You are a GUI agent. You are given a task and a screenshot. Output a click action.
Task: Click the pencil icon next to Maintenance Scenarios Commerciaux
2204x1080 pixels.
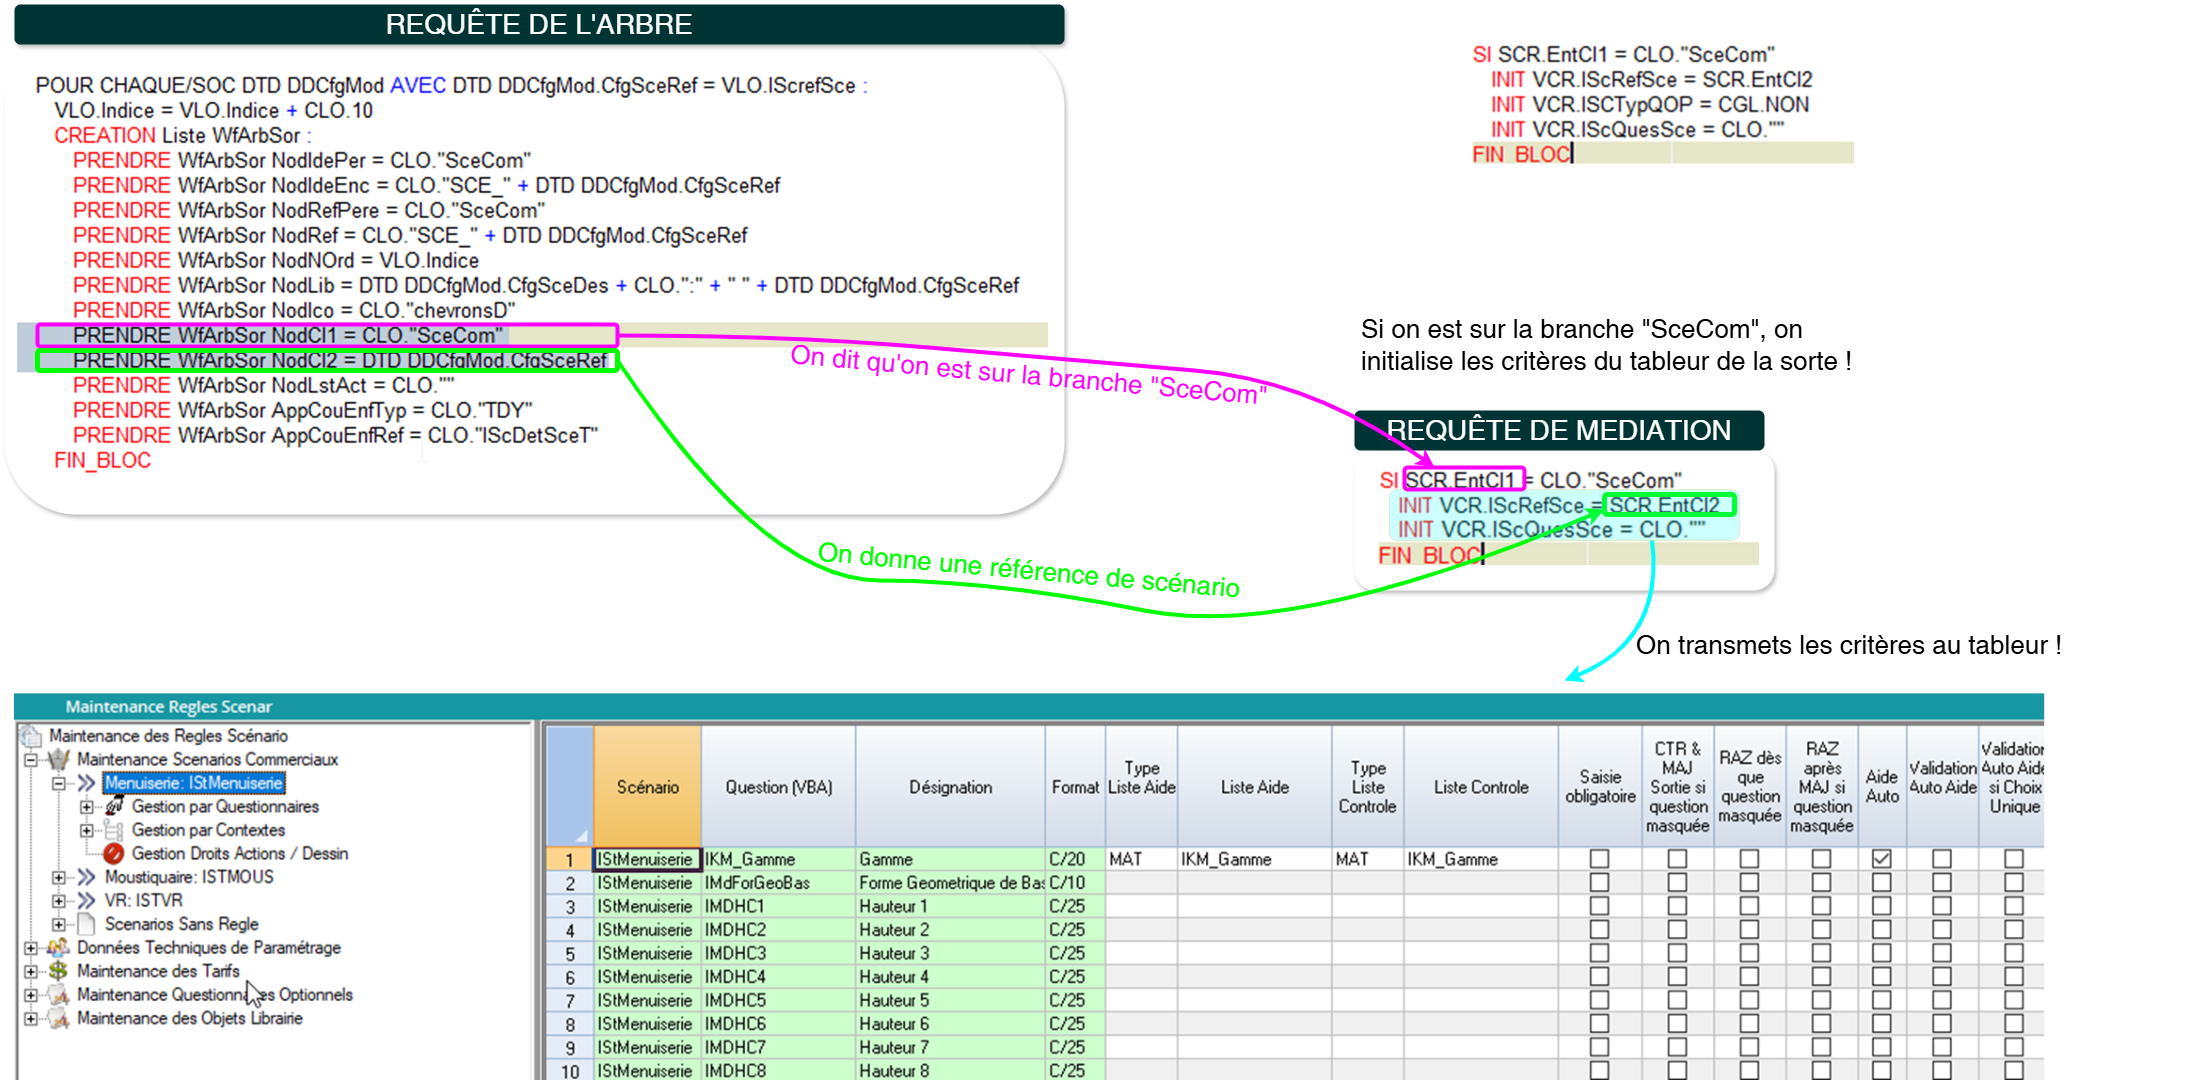[x=58, y=760]
